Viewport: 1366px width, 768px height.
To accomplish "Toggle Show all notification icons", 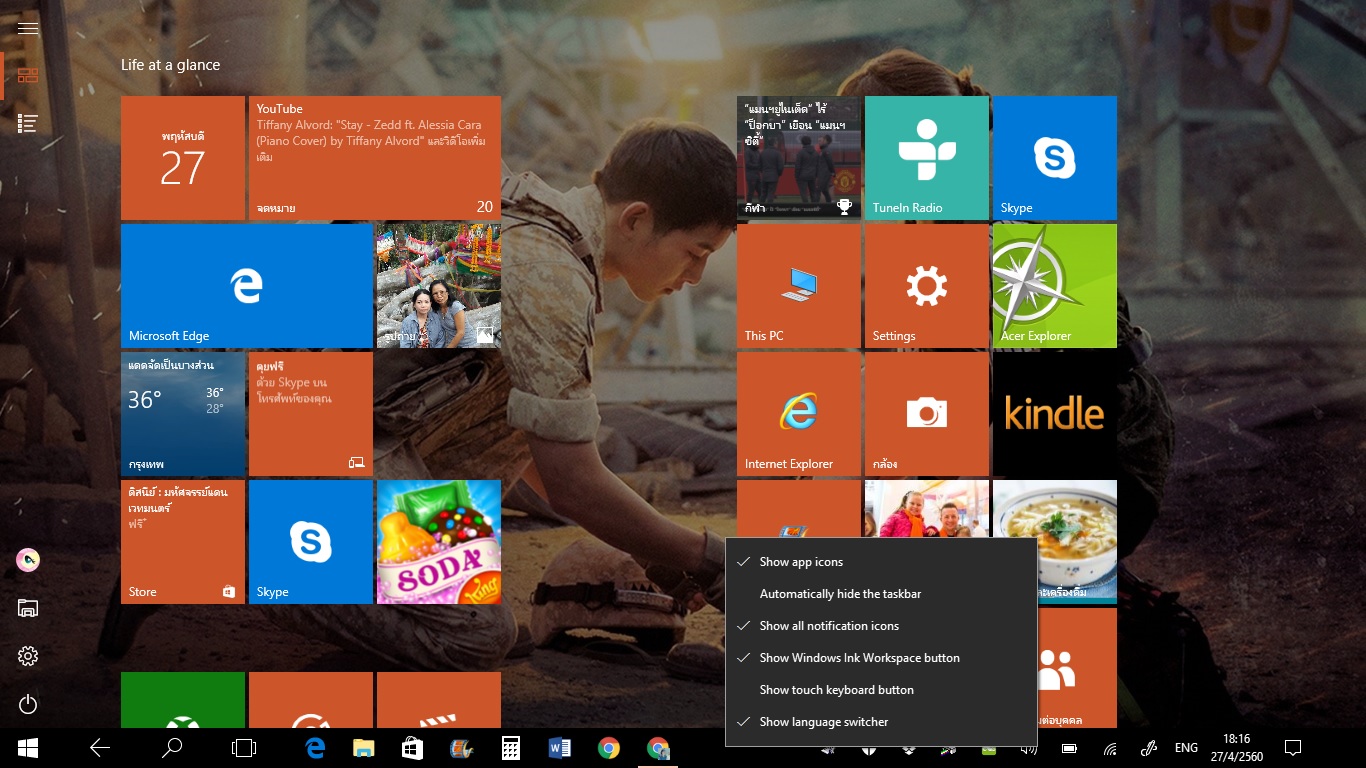I will point(881,626).
